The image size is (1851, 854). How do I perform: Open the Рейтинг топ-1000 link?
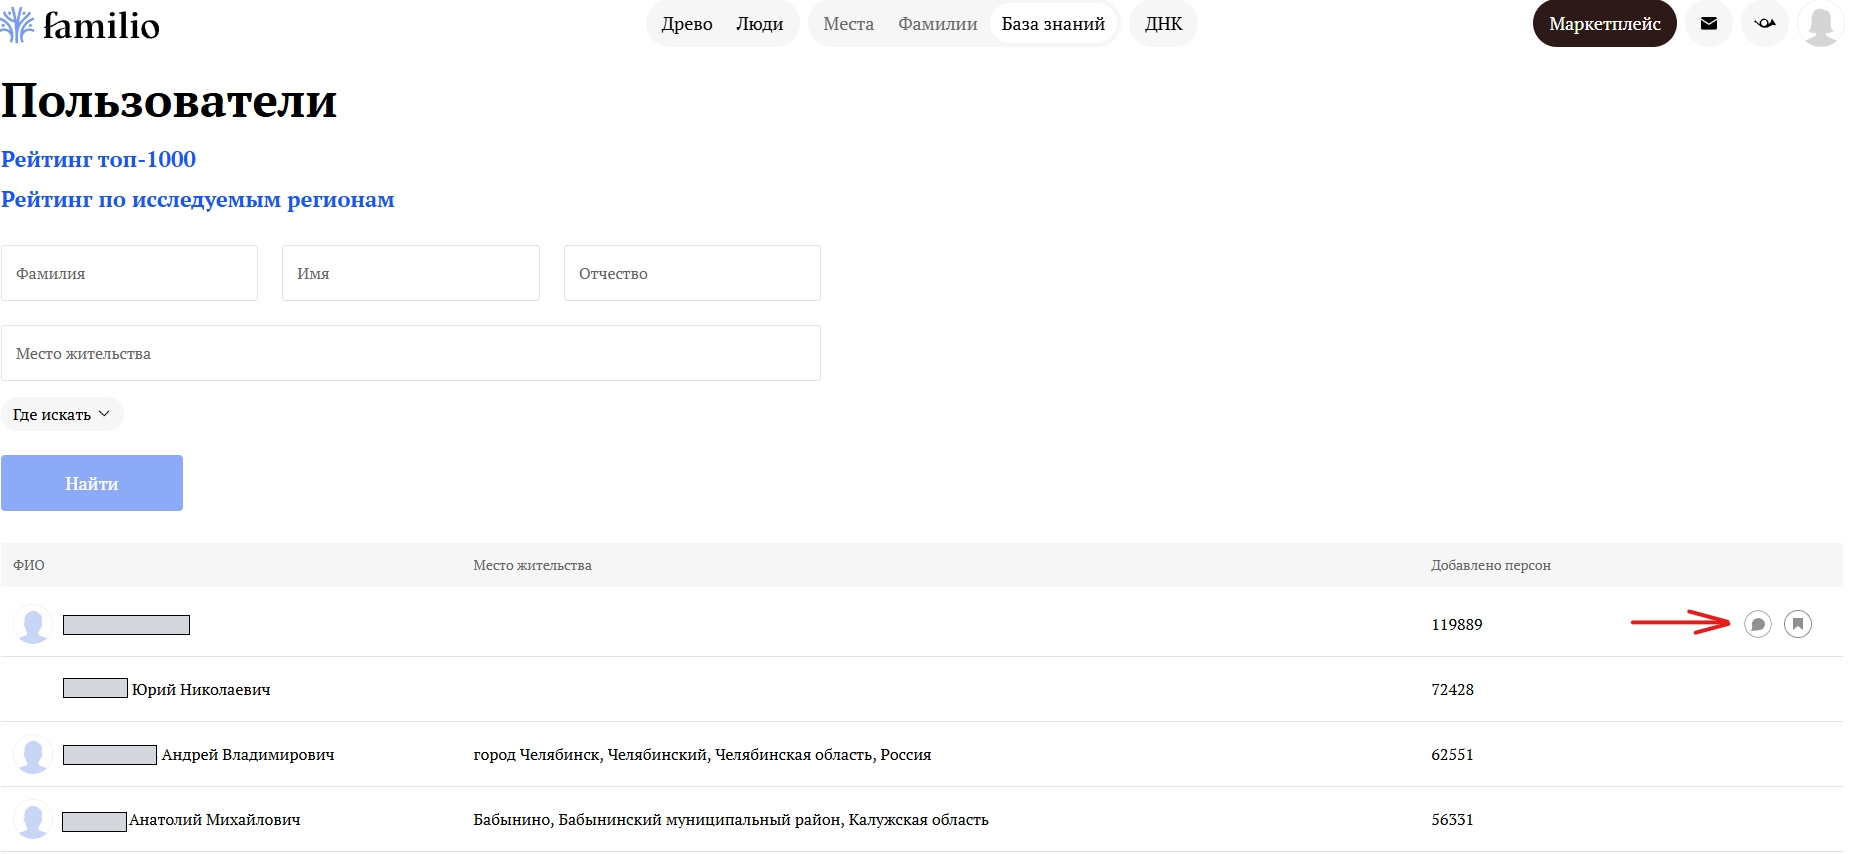click(98, 159)
